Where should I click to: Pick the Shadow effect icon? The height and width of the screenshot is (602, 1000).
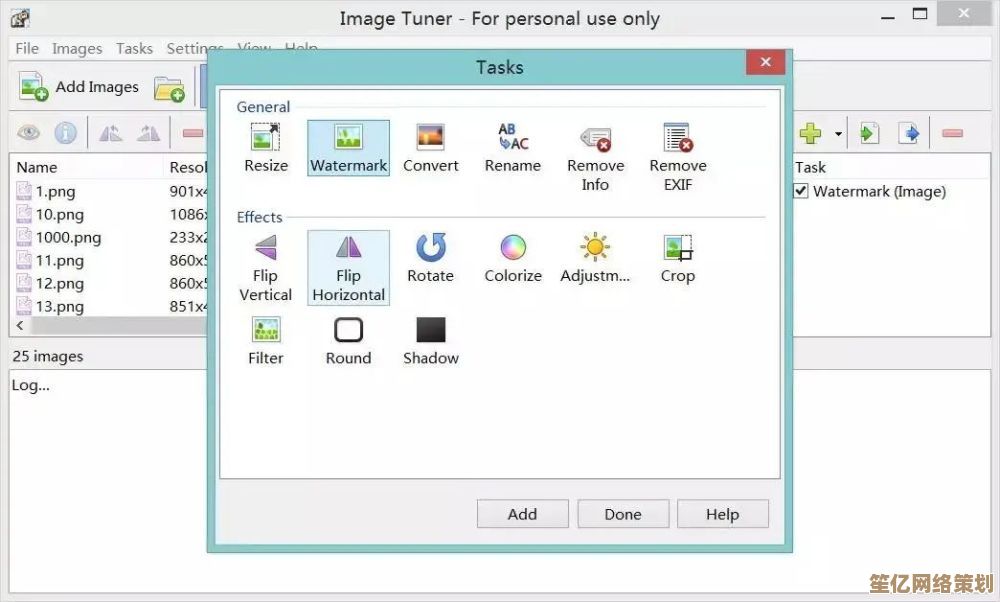tap(430, 341)
